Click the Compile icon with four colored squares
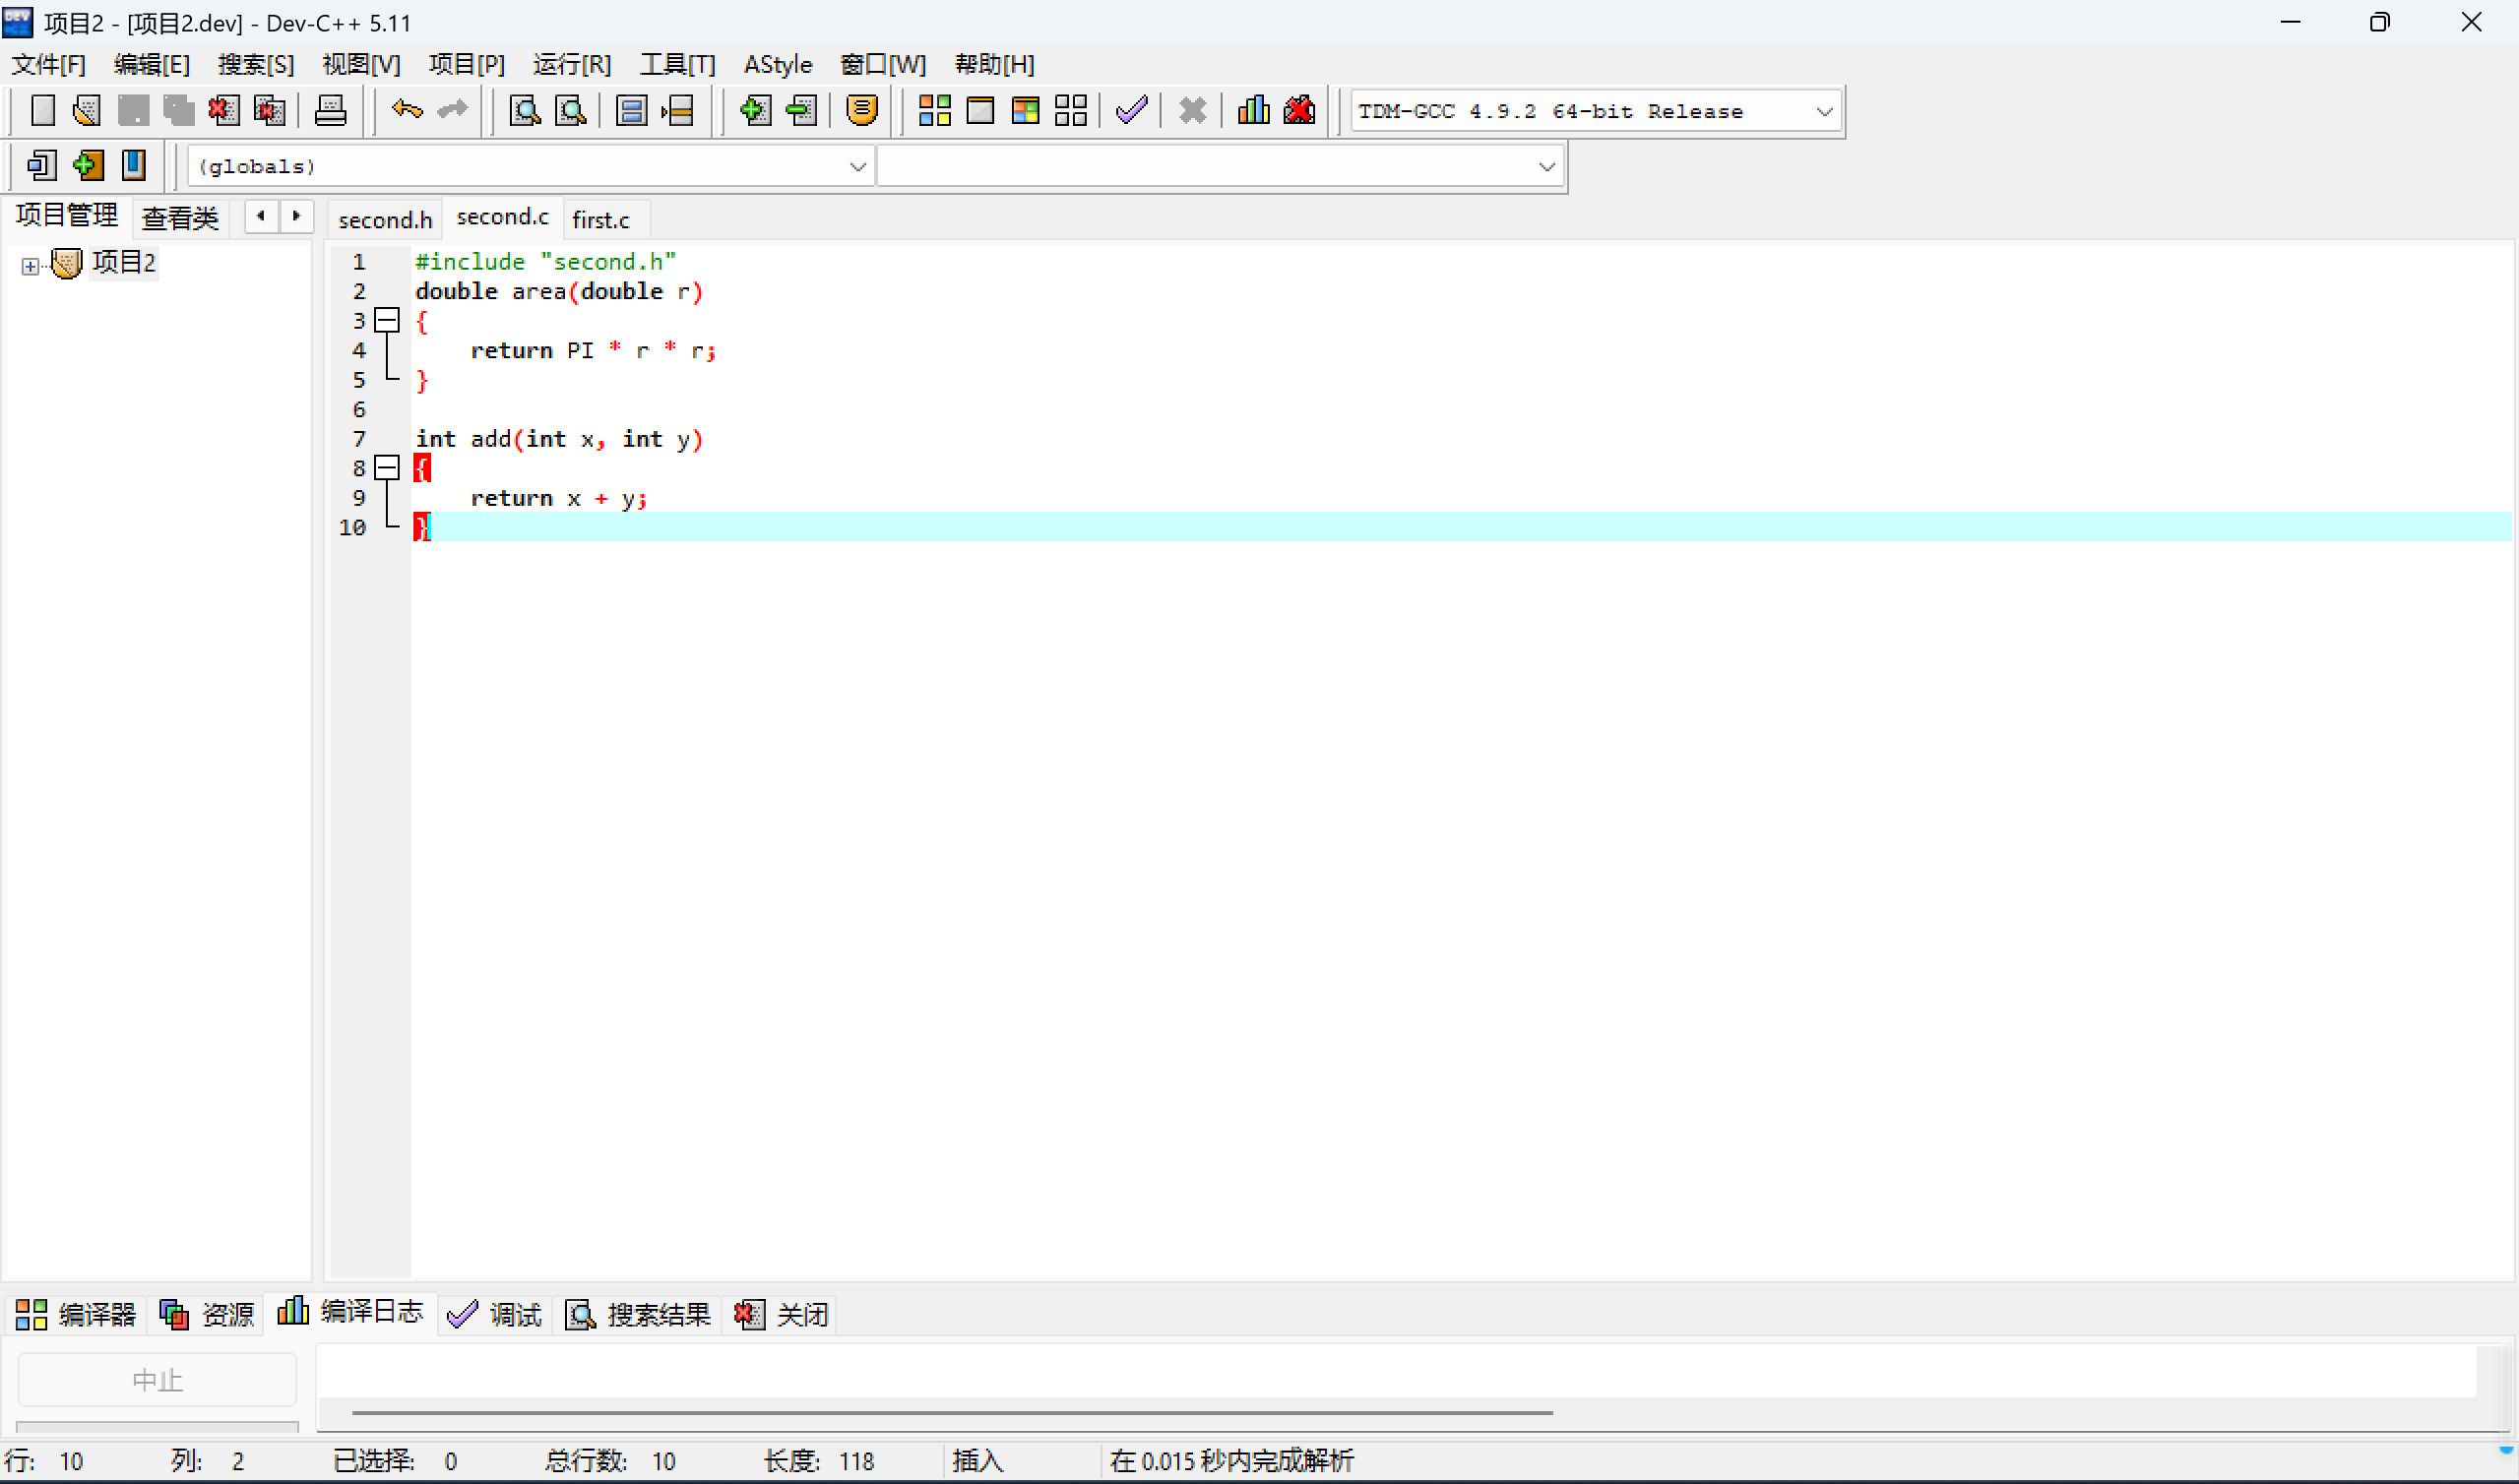The height and width of the screenshot is (1484, 2519). click(x=934, y=110)
